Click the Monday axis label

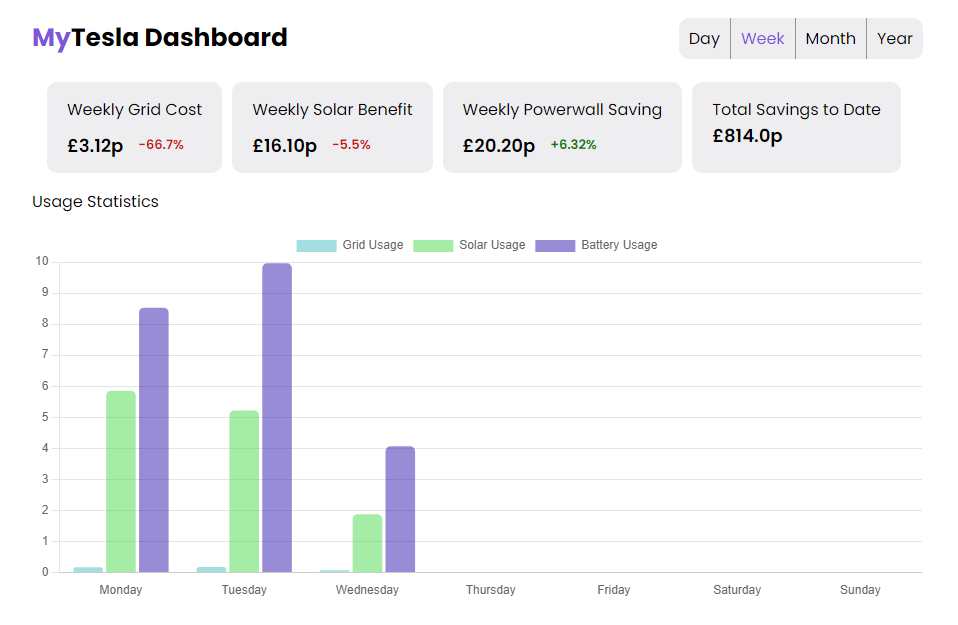(121, 590)
